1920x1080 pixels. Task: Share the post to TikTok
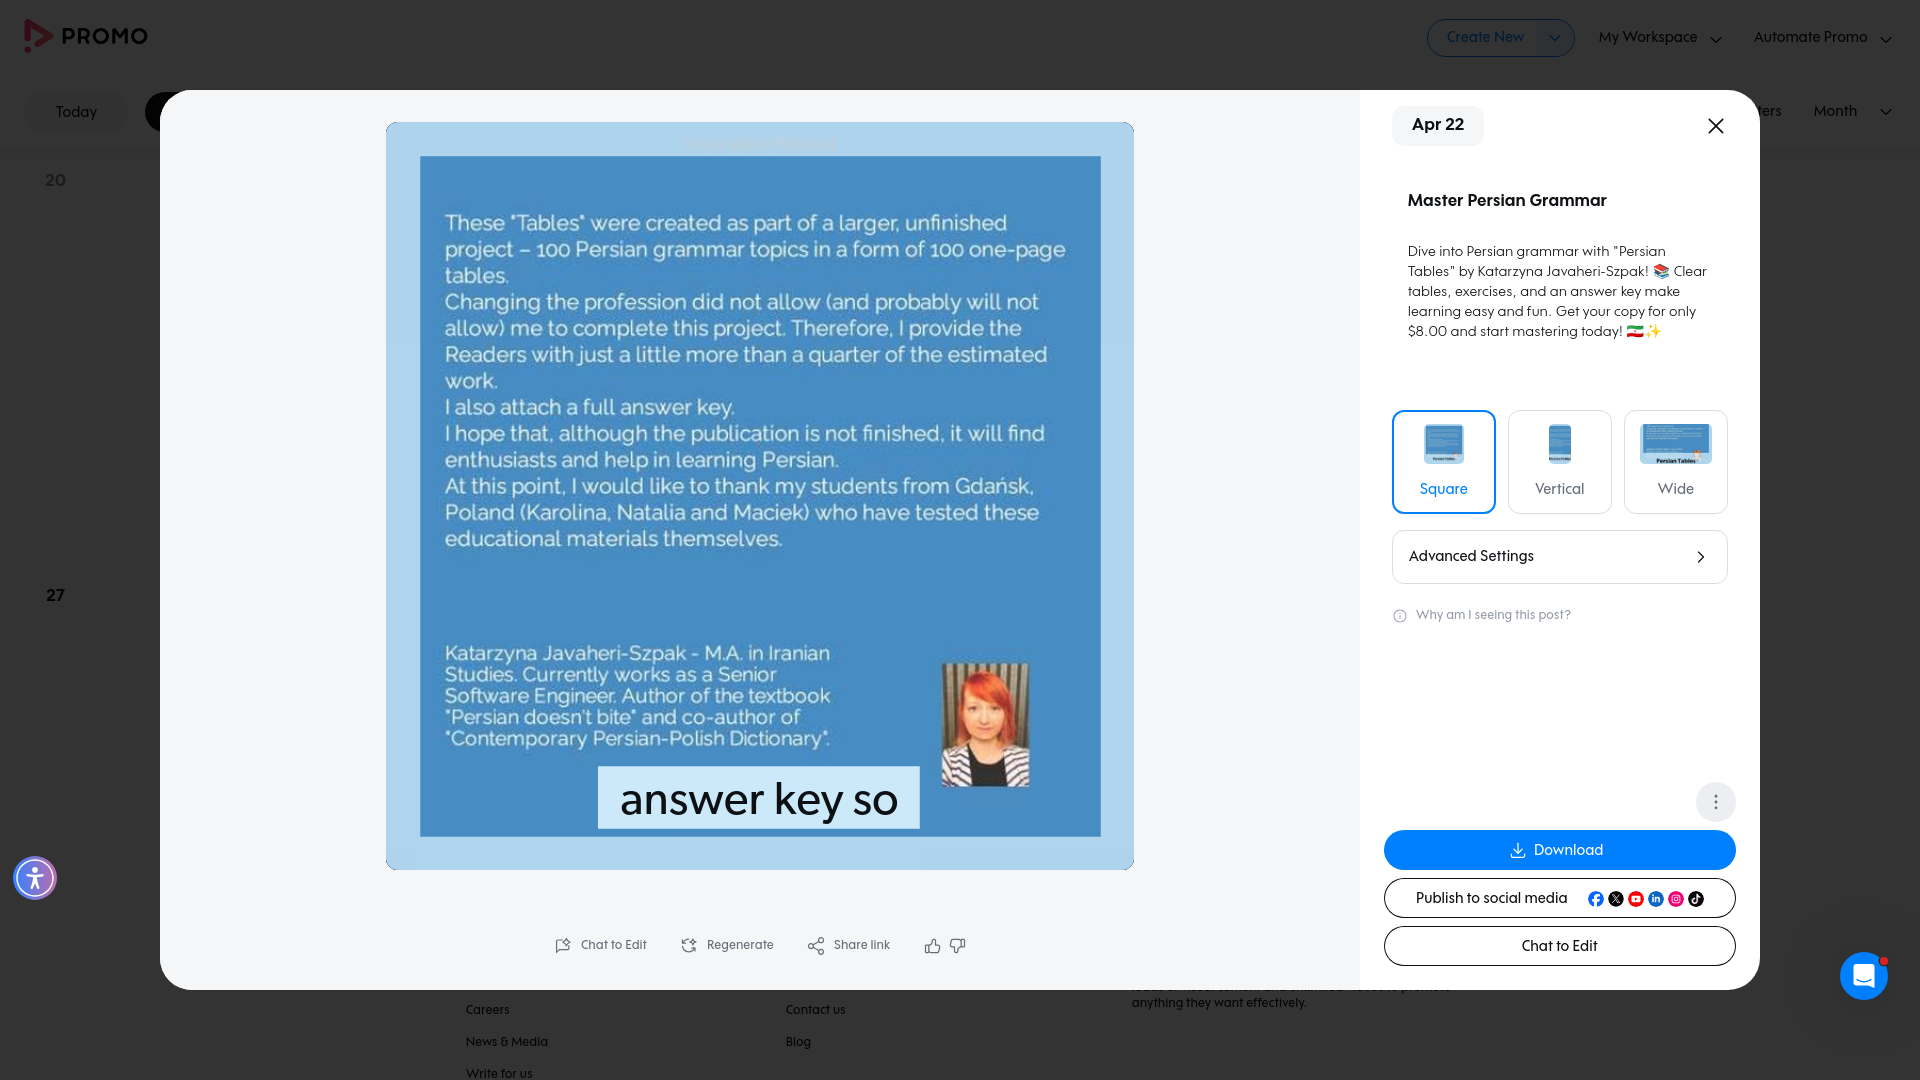[1696, 899]
